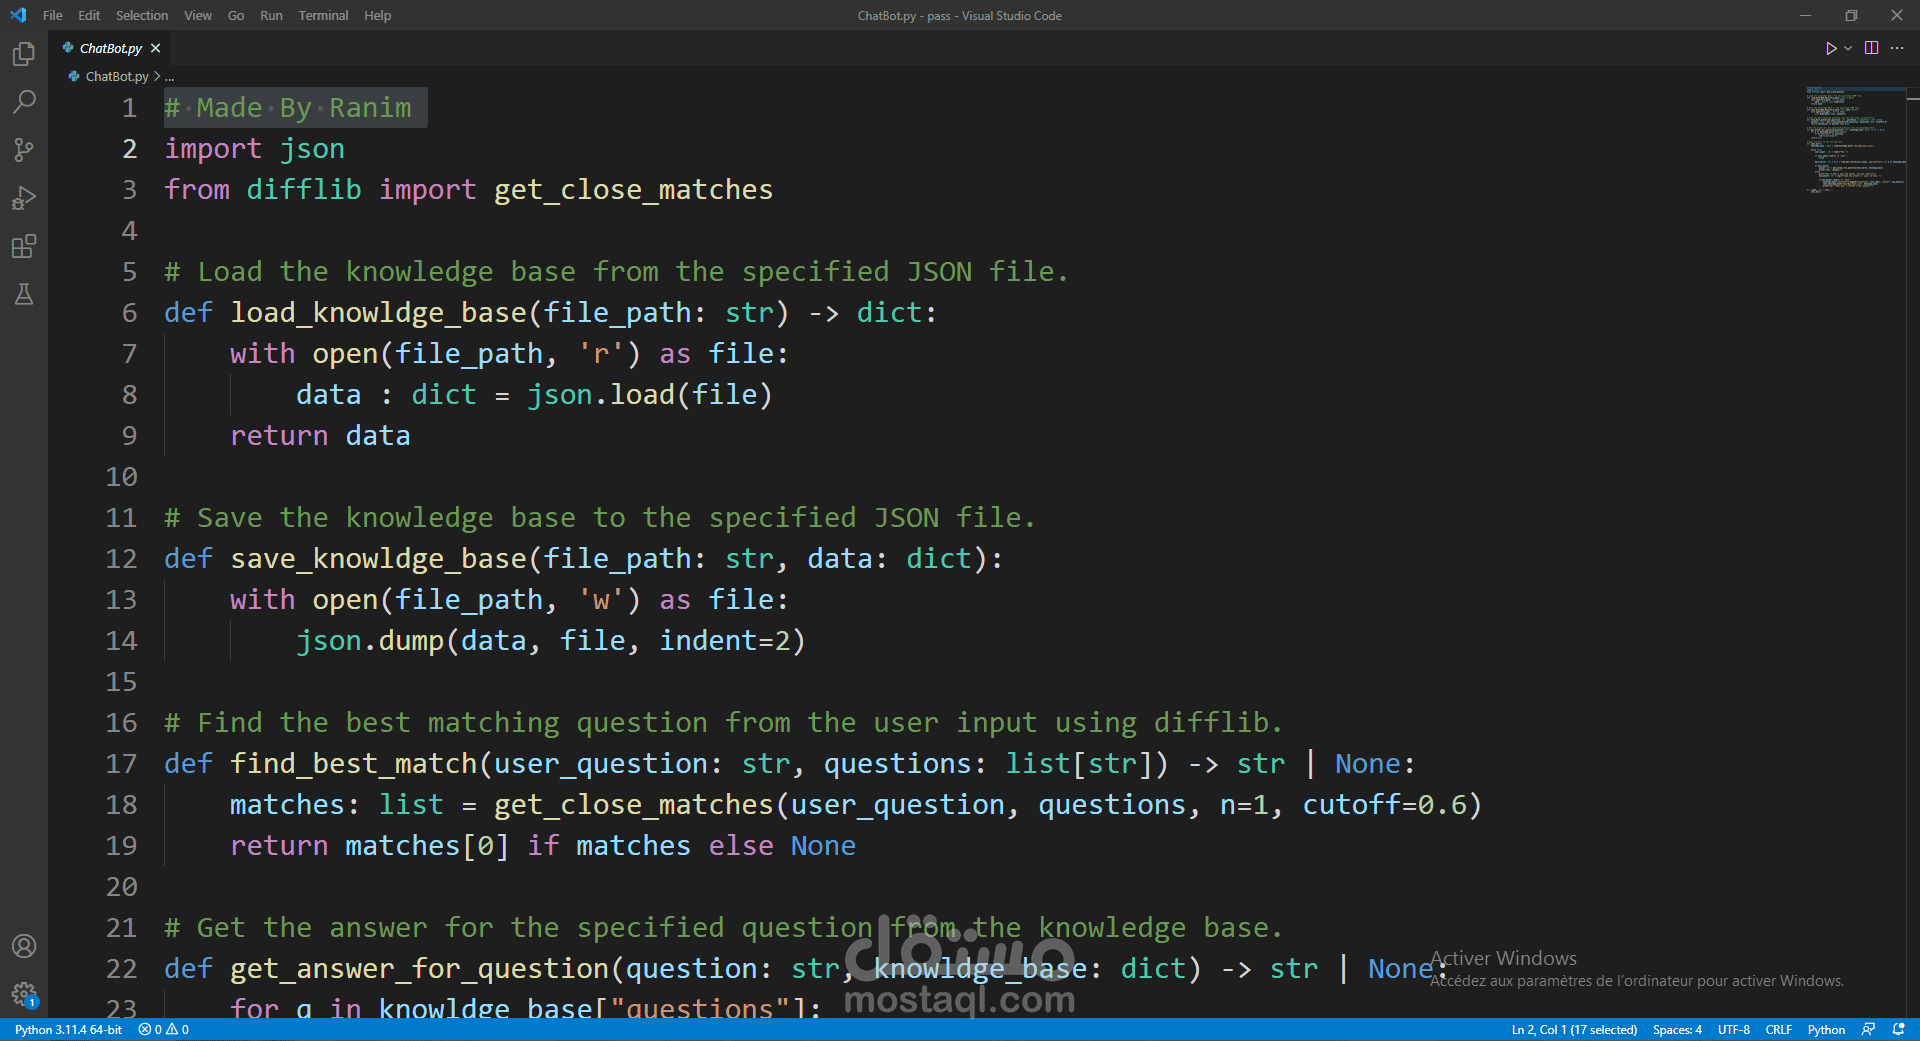Click the code minimap overview
The width and height of the screenshot is (1920, 1041).
1856,140
